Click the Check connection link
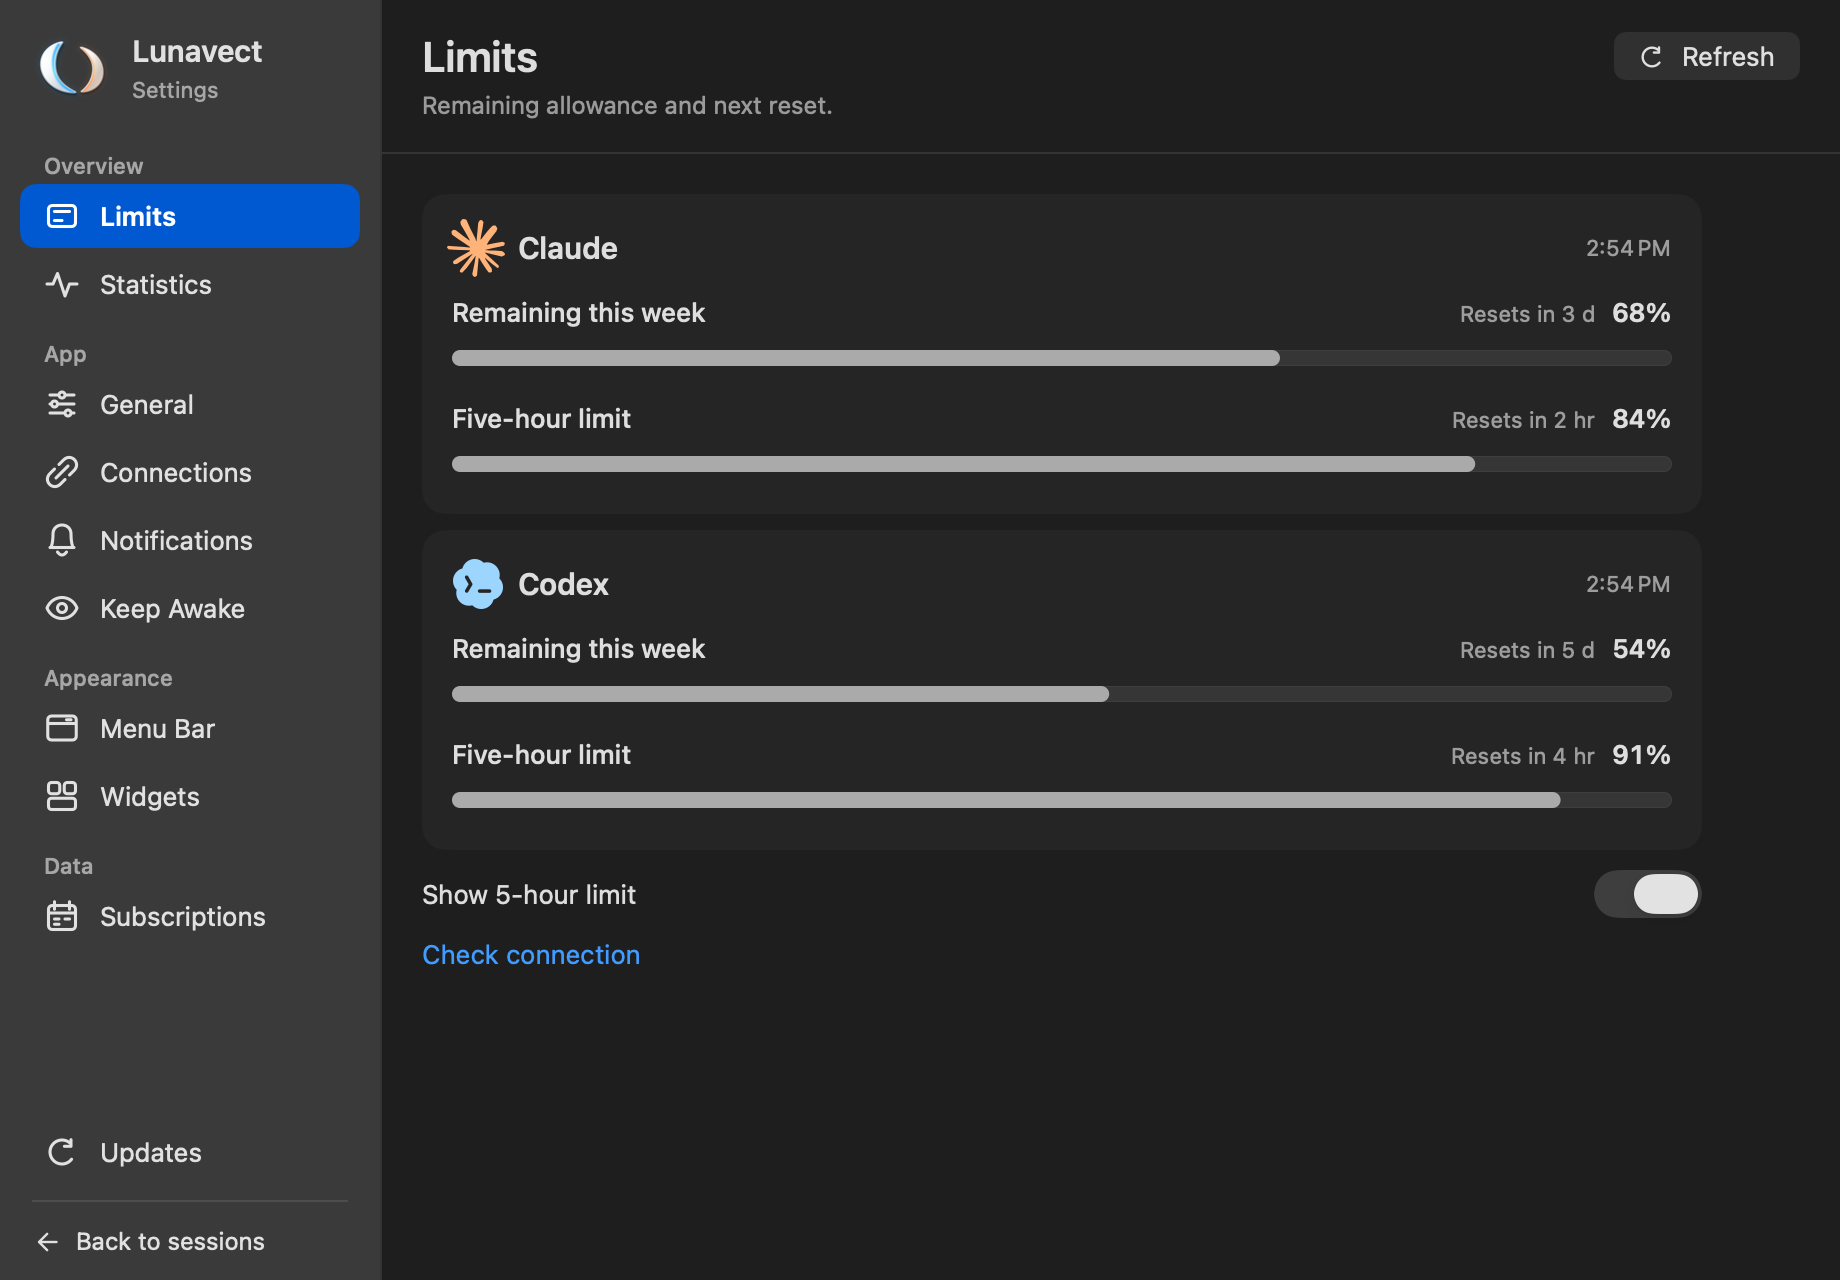The image size is (1840, 1280). (531, 955)
